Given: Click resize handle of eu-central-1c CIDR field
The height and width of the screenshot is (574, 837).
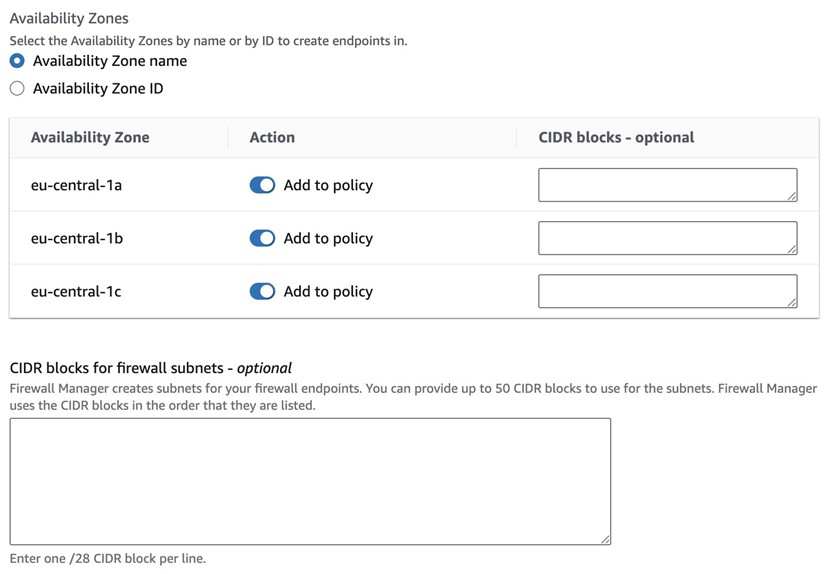Looking at the screenshot, I should (x=792, y=302).
